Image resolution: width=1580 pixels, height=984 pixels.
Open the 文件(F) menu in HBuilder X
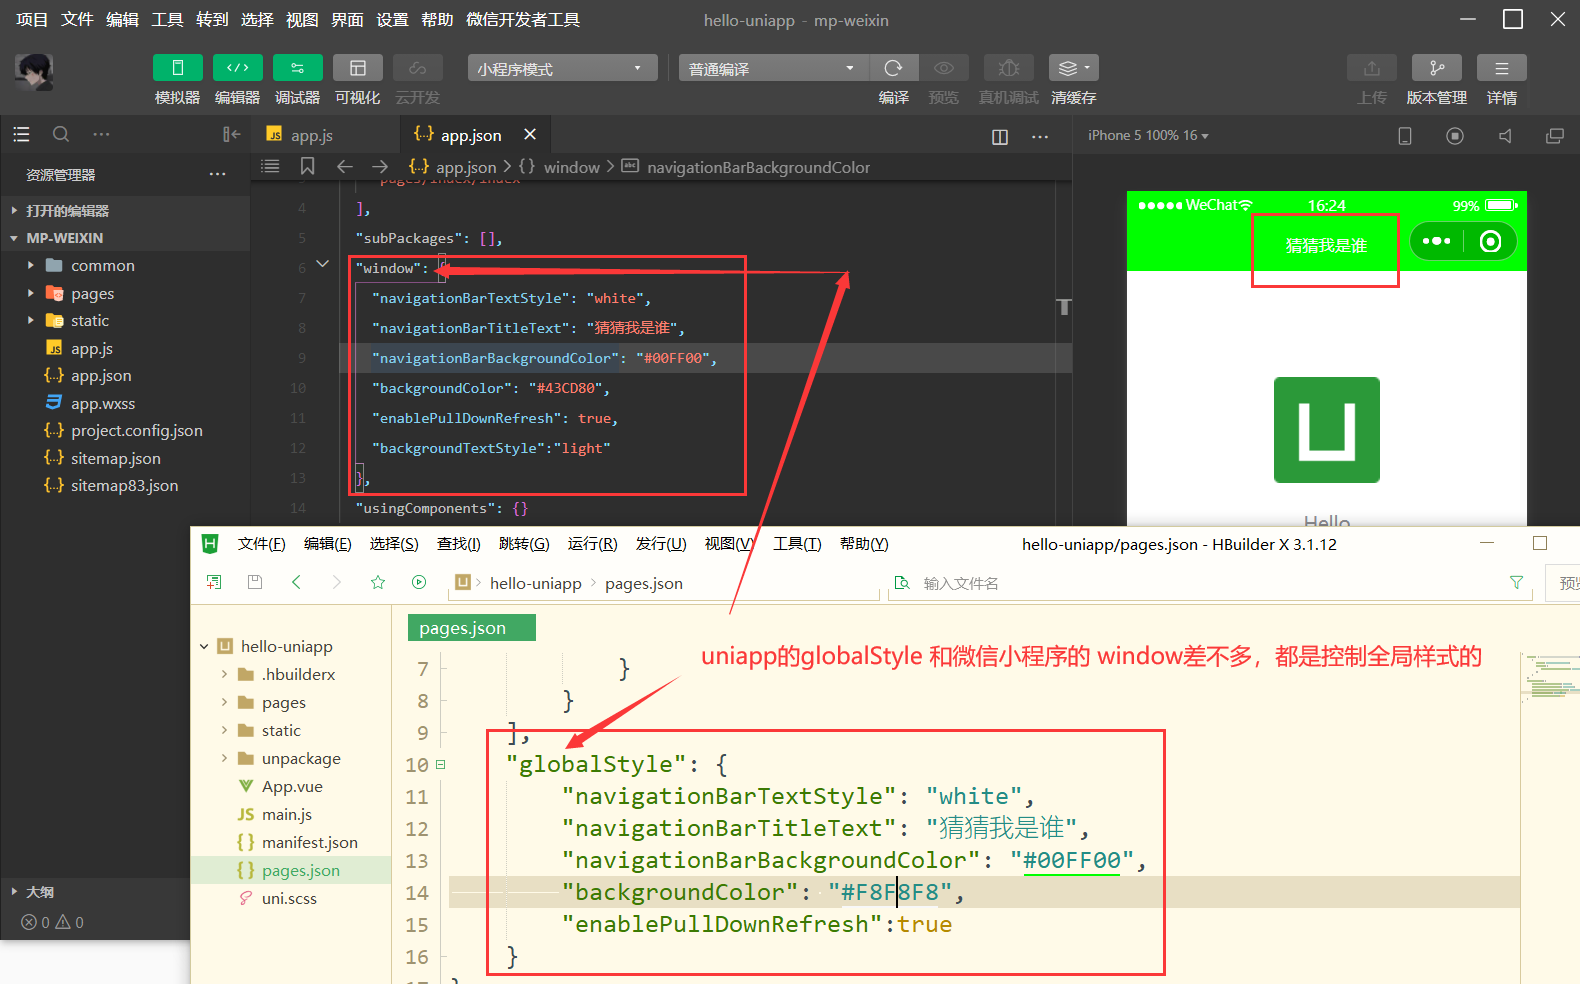coord(261,543)
